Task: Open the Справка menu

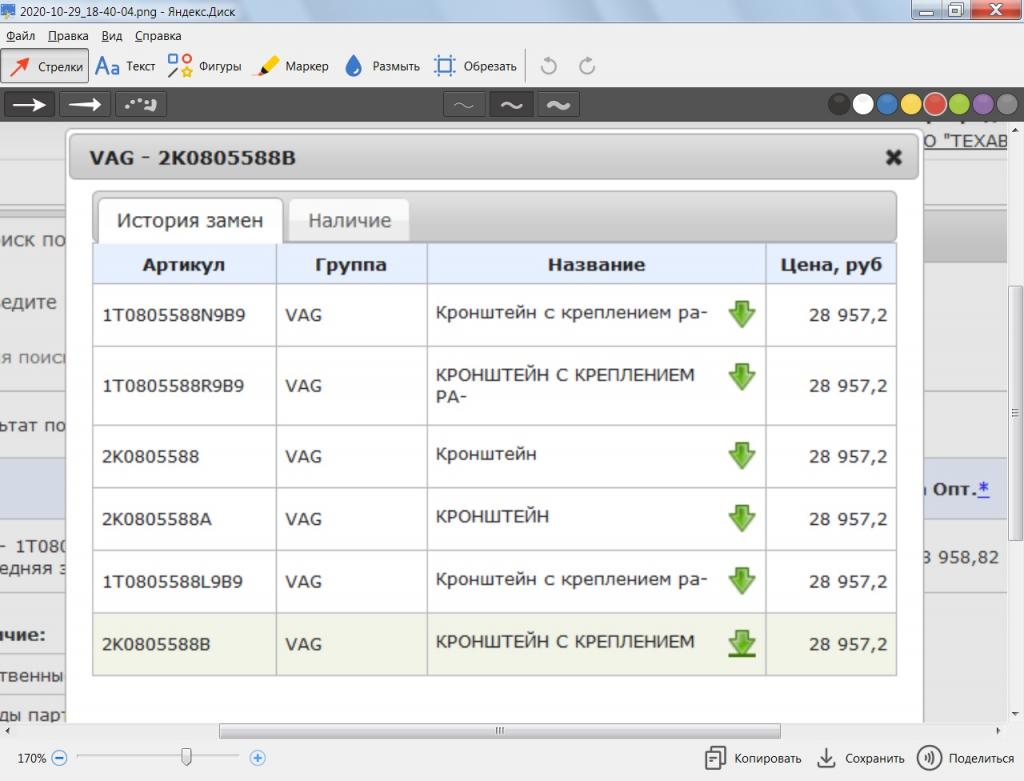Action: click(x=158, y=36)
